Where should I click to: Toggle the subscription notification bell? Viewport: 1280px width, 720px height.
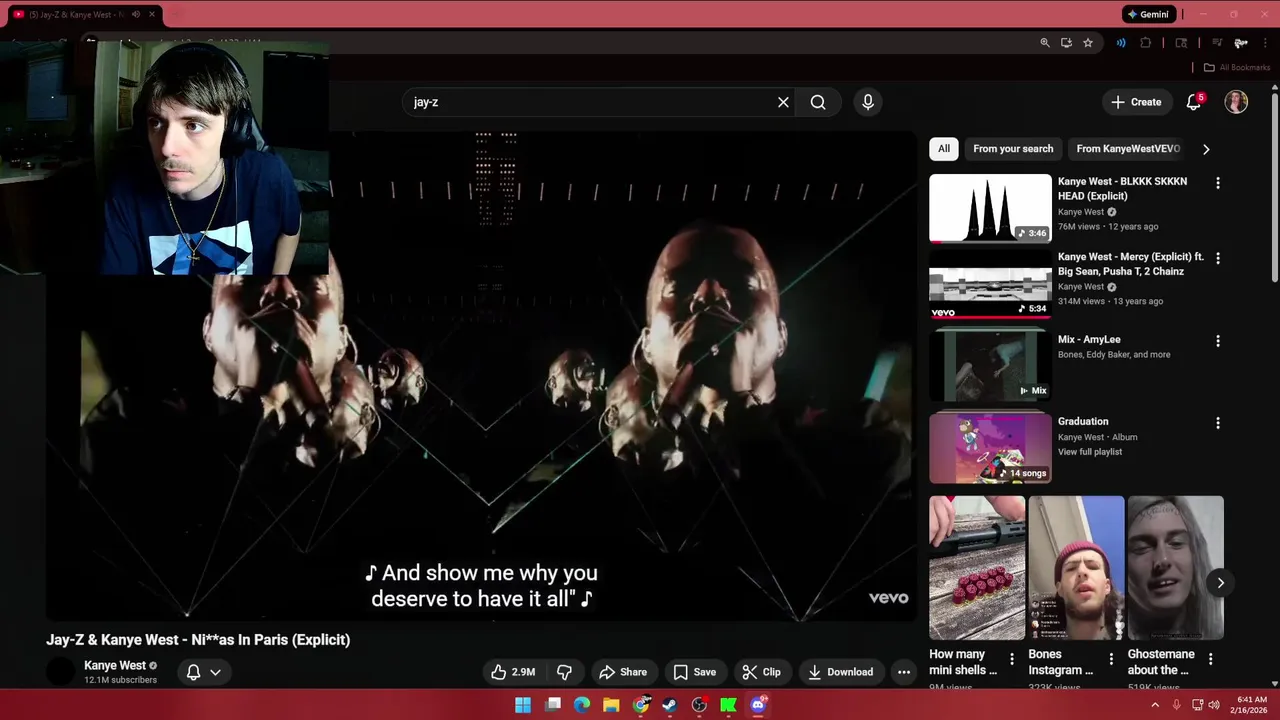tap(203, 672)
